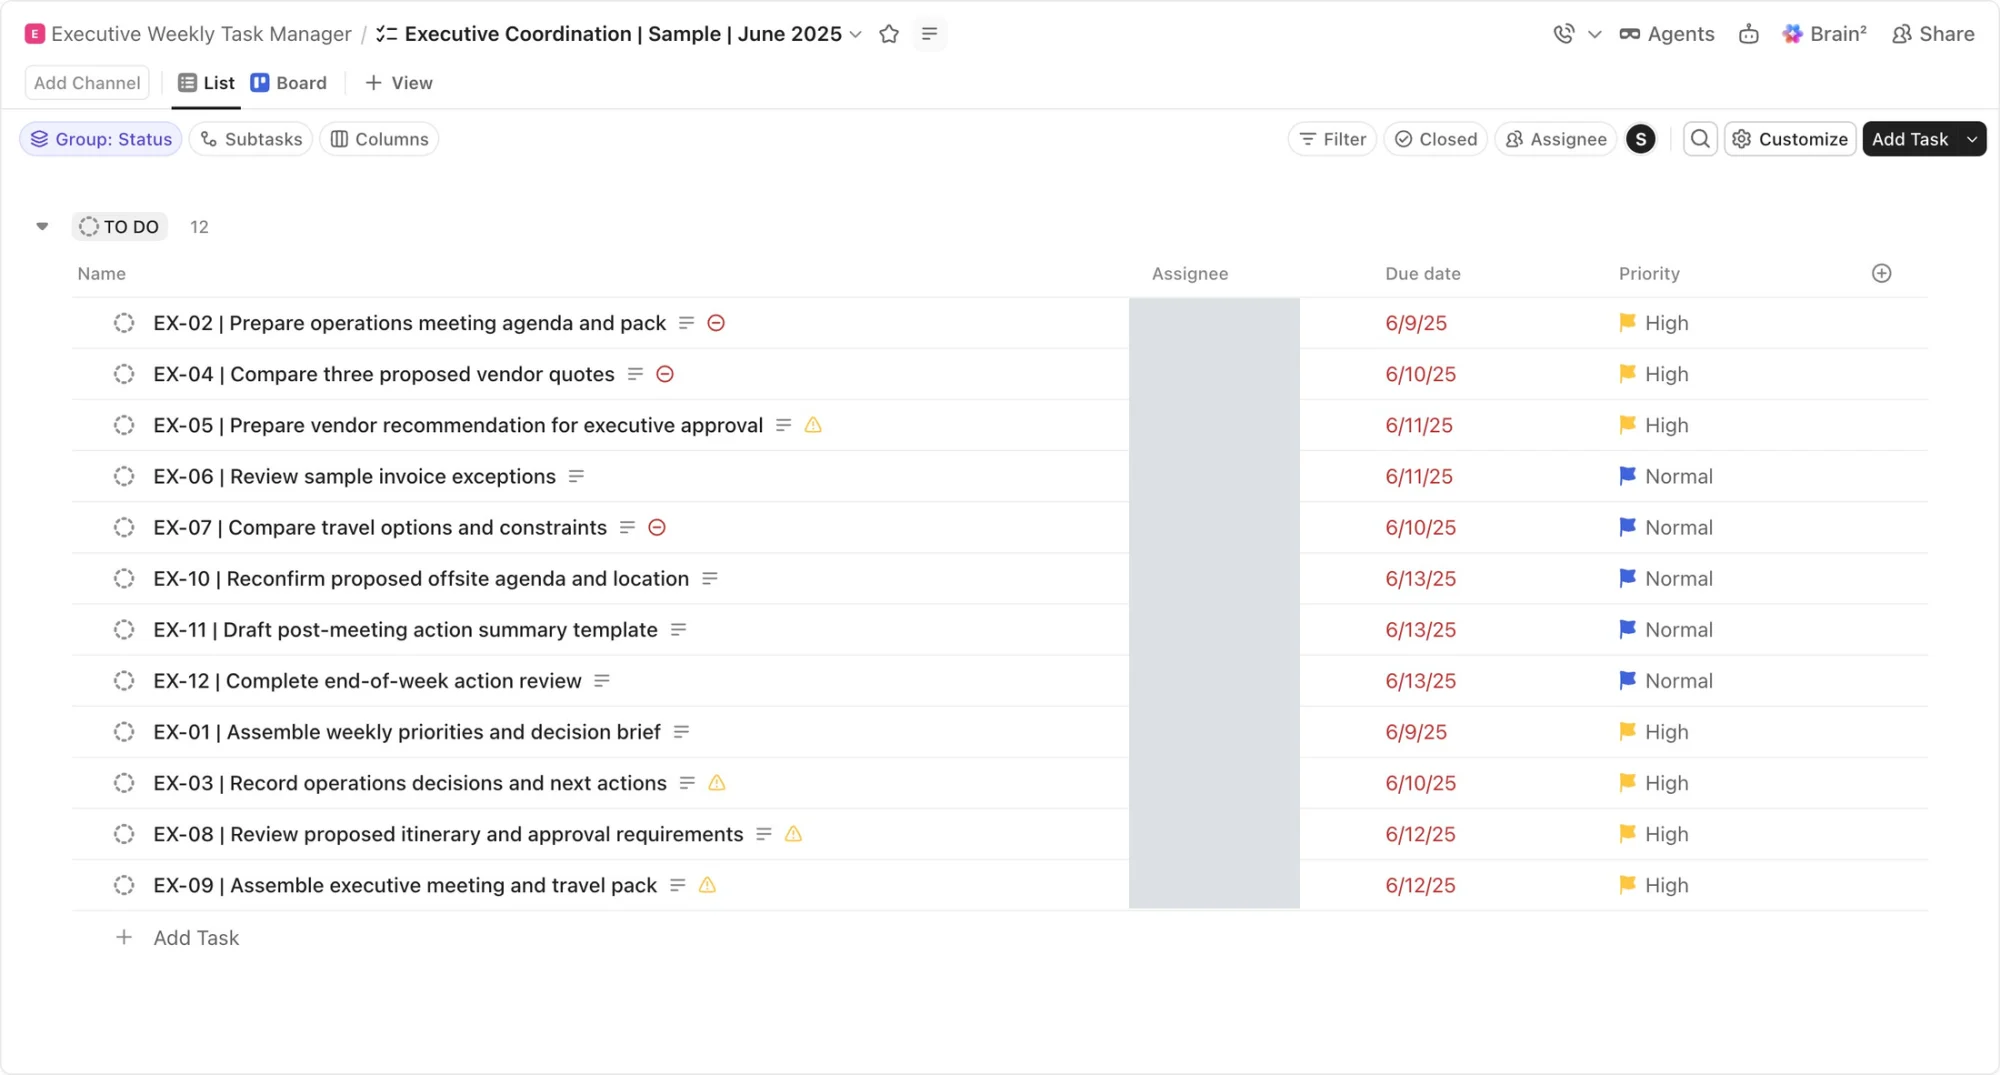The height and width of the screenshot is (1075, 2000).
Task: Open description icon on EX-06 task
Action: tap(576, 476)
